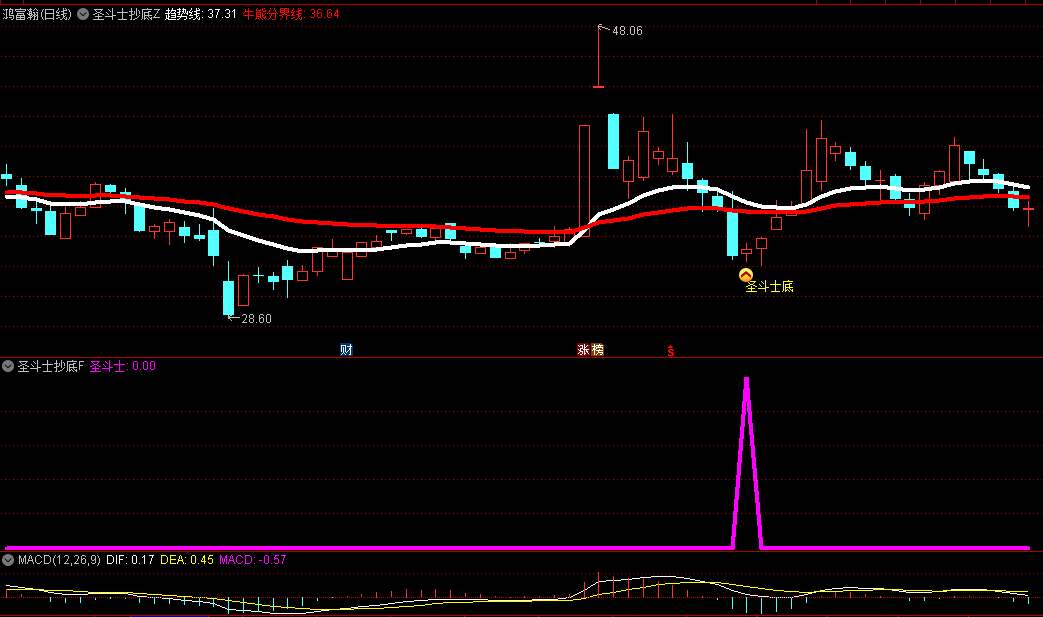Click the 财 info marker icon
The image size is (1043, 617).
(346, 350)
